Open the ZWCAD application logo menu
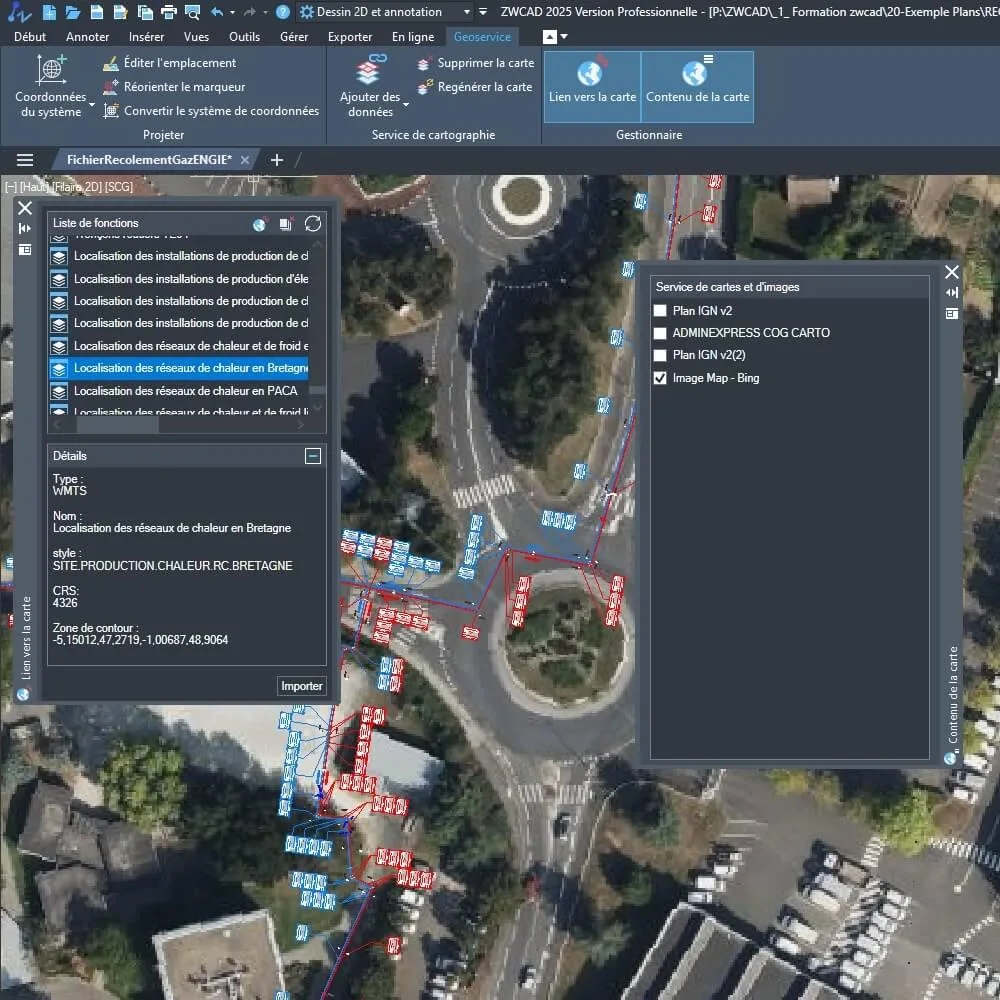 [18, 11]
